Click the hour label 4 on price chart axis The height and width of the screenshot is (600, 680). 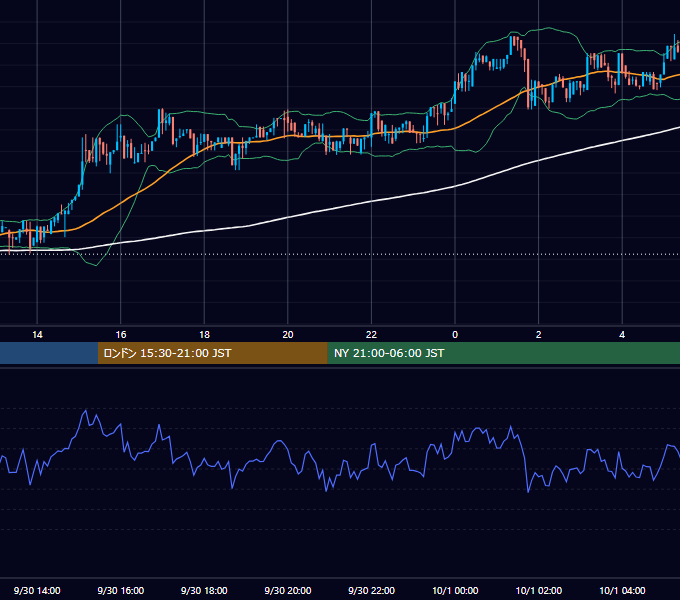click(x=622, y=335)
